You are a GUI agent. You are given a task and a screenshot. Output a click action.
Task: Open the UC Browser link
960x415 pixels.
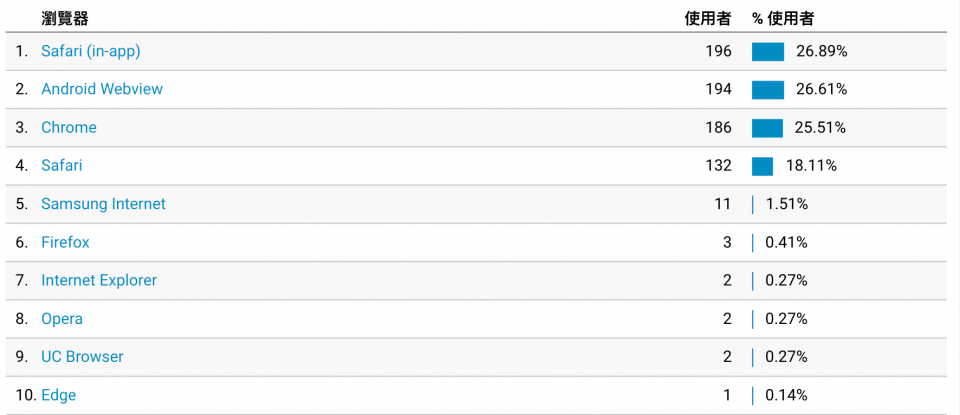tap(82, 357)
